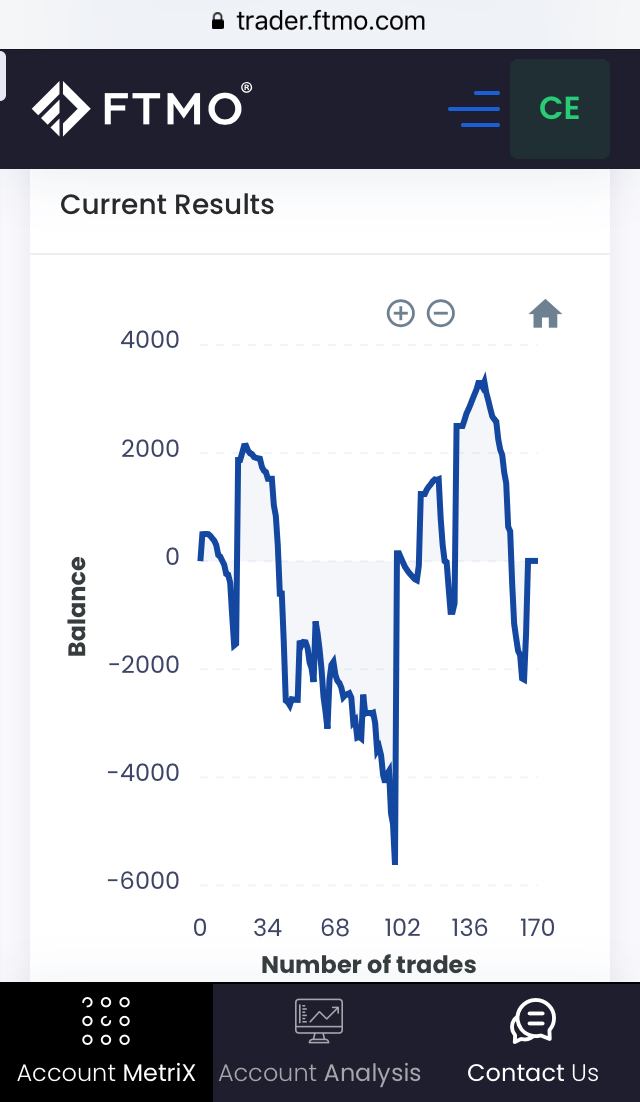Viewport: 640px width, 1102px height.
Task: Click the padlock icon in address bar
Action: point(219,21)
